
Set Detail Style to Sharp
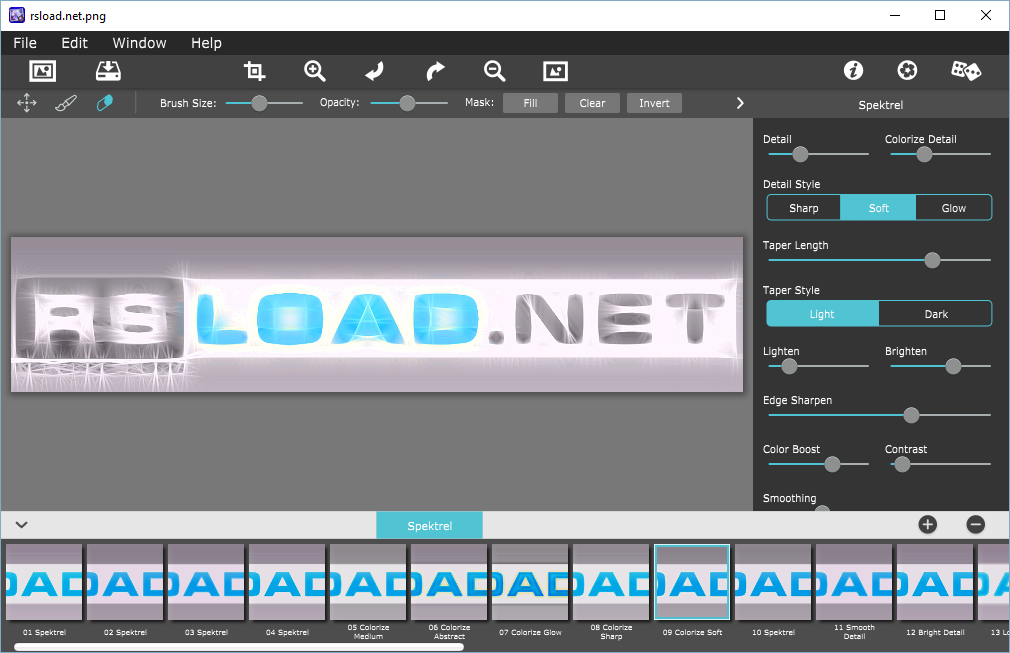(804, 208)
